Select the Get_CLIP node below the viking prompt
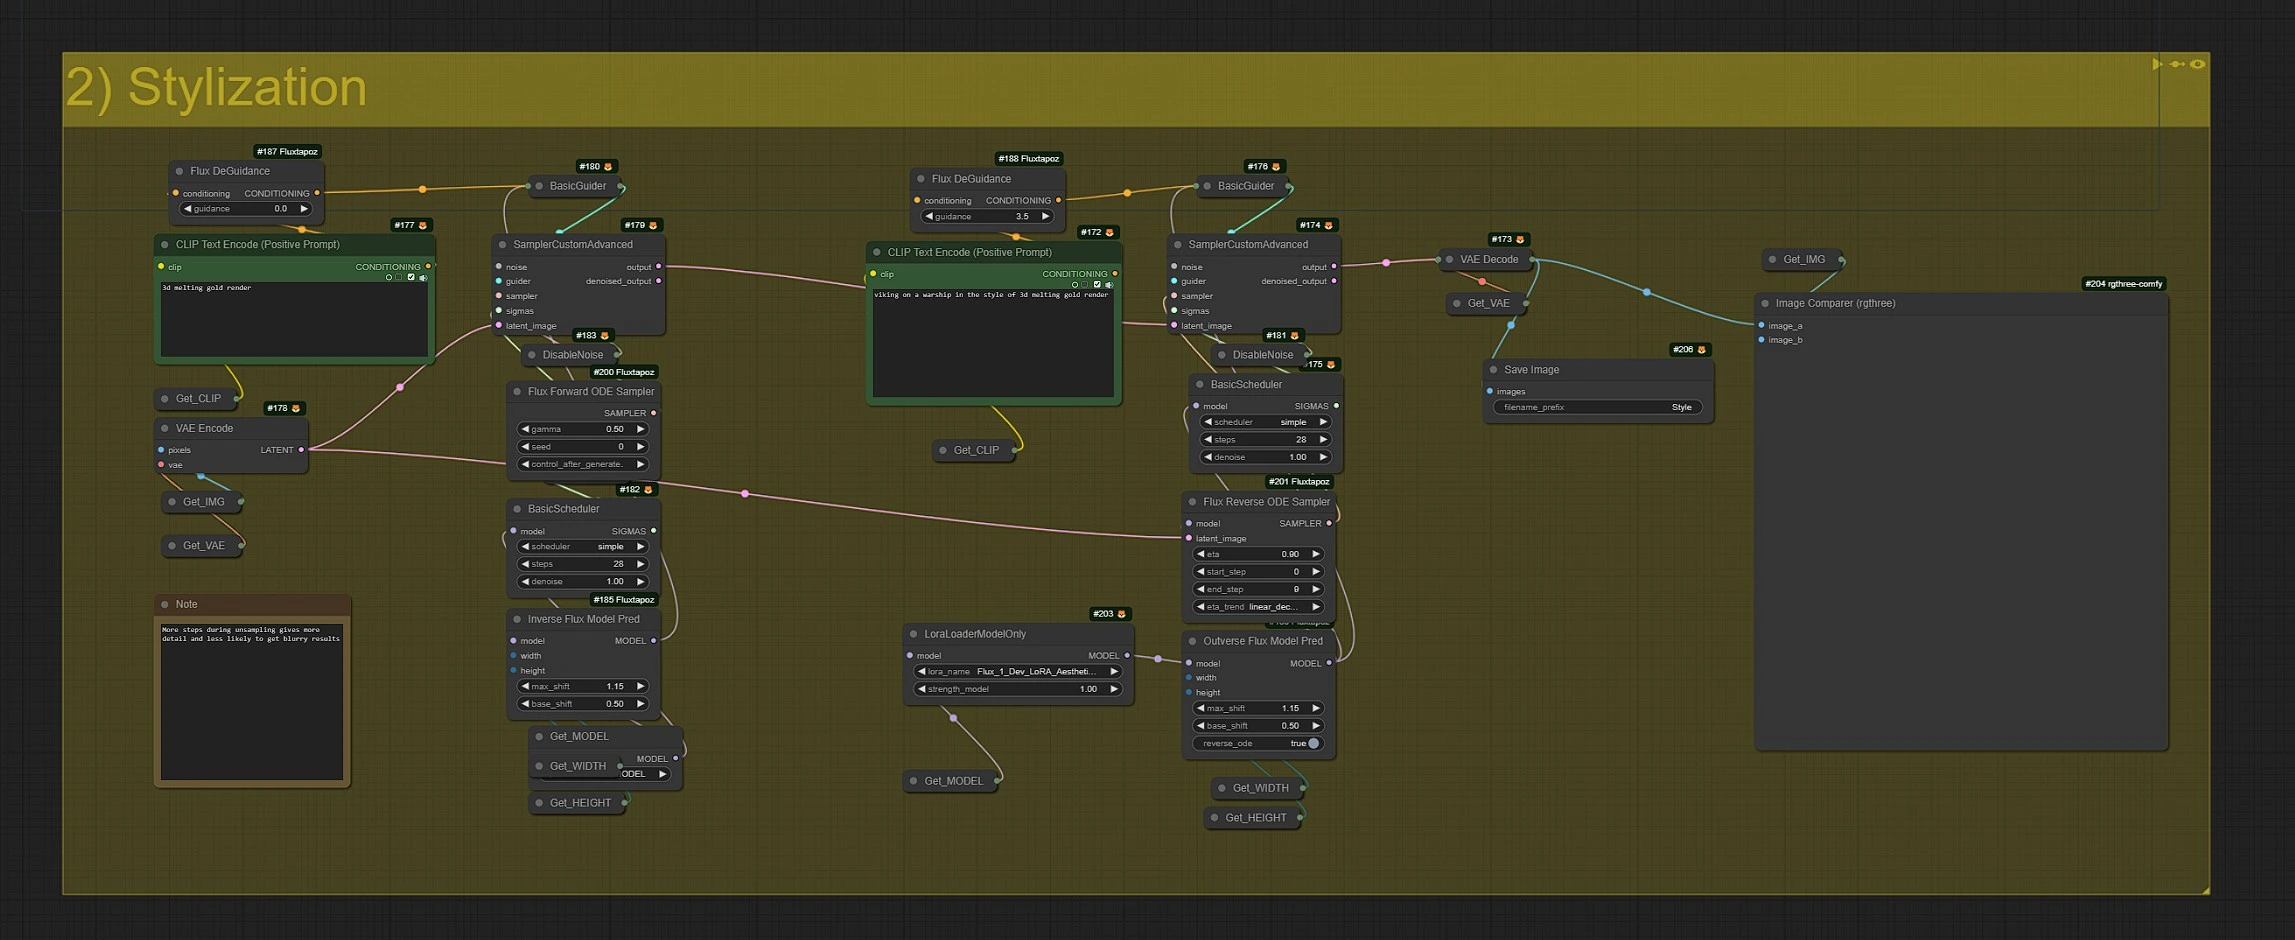Viewport: 2295px width, 940px height. click(976, 451)
